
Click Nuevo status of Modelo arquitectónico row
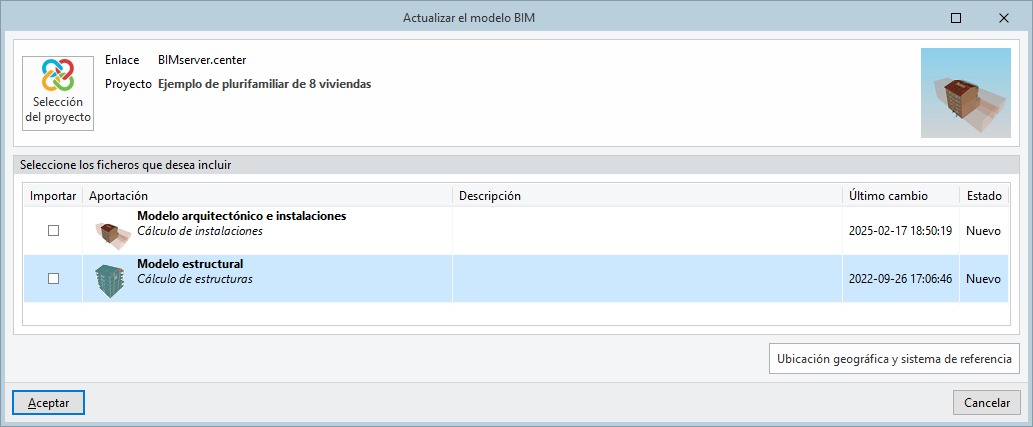point(984,231)
